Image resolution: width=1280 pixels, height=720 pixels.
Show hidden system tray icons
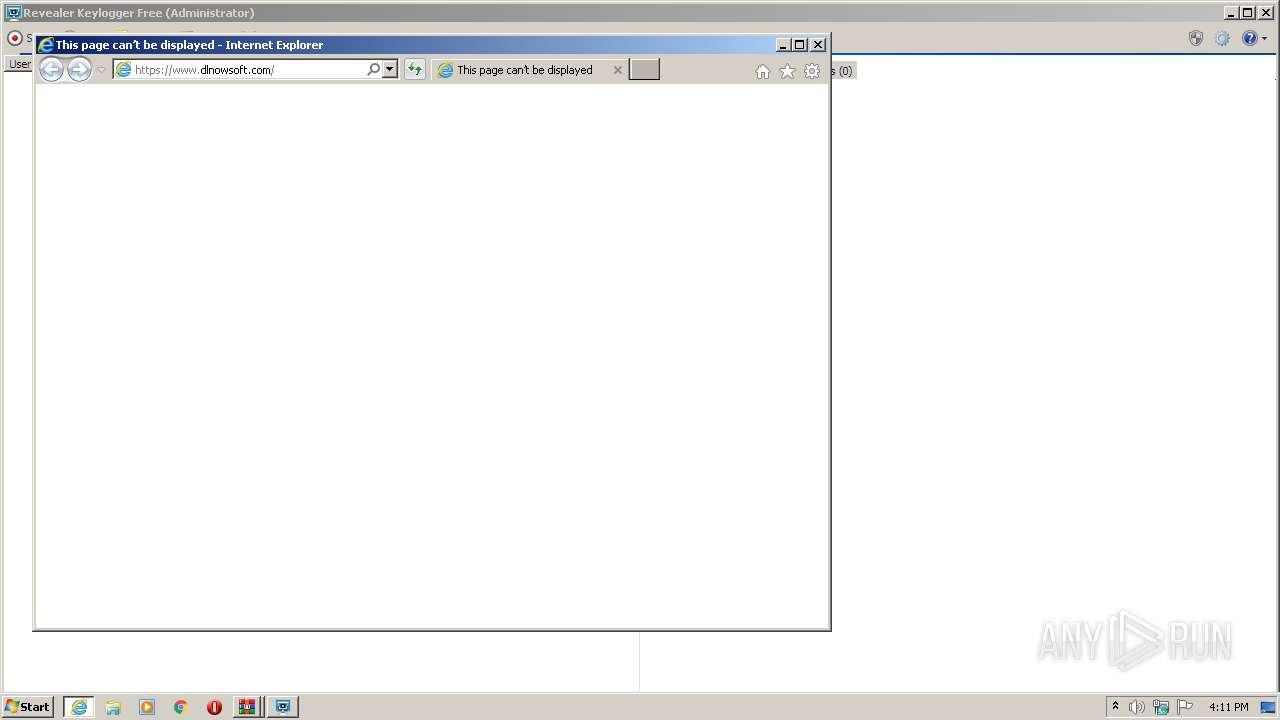pos(1115,706)
